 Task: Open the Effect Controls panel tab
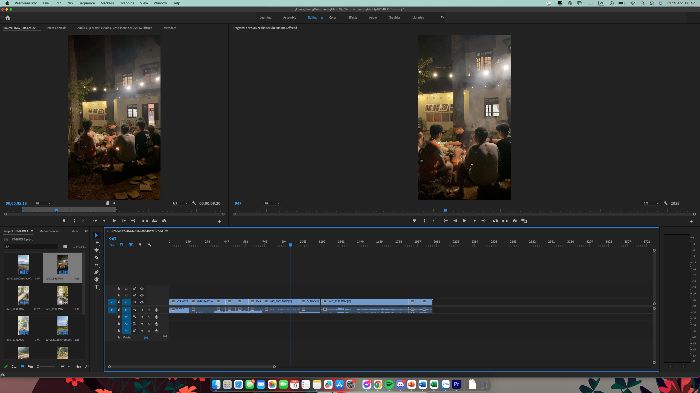click(x=56, y=28)
